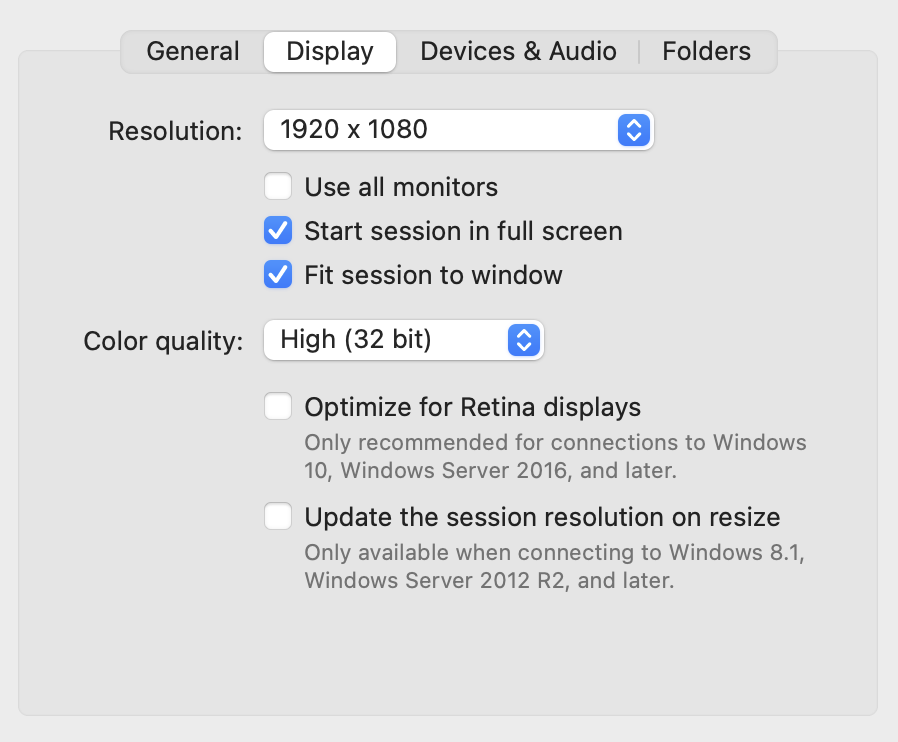
Task: Open the Devices & Audio tab
Action: [x=518, y=51]
